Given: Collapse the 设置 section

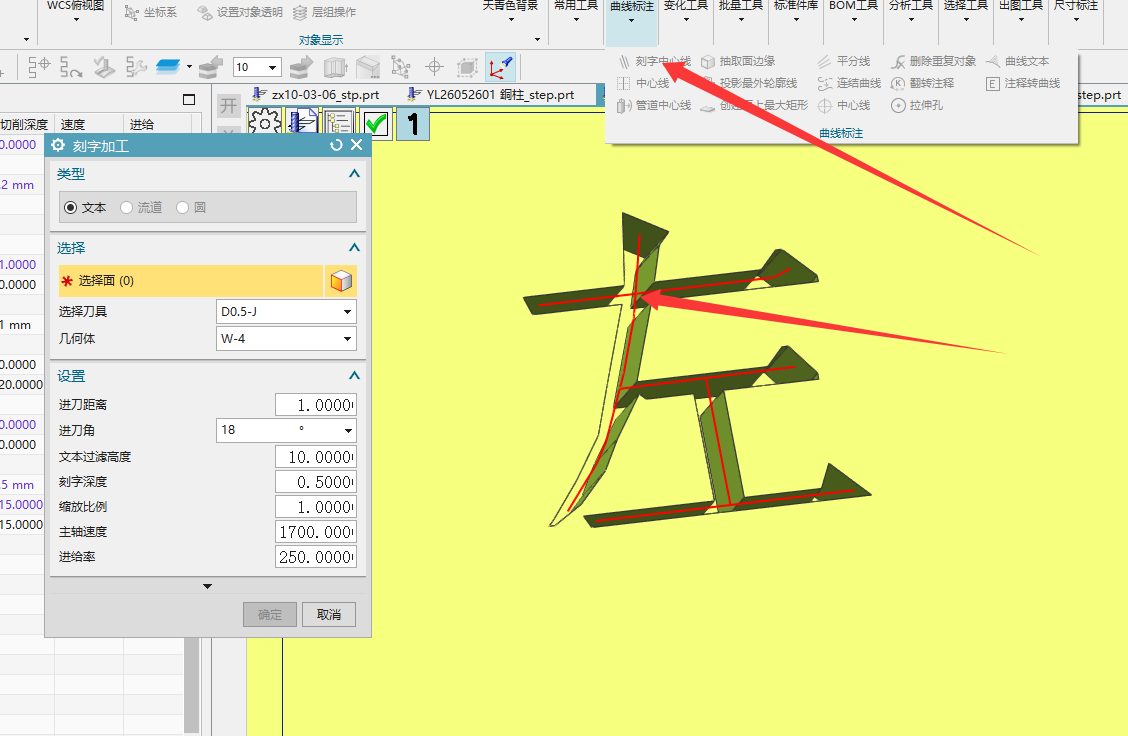Looking at the screenshot, I should pos(354,376).
